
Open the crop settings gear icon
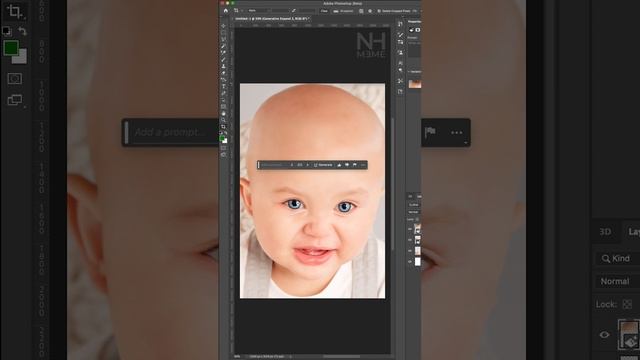(x=370, y=11)
